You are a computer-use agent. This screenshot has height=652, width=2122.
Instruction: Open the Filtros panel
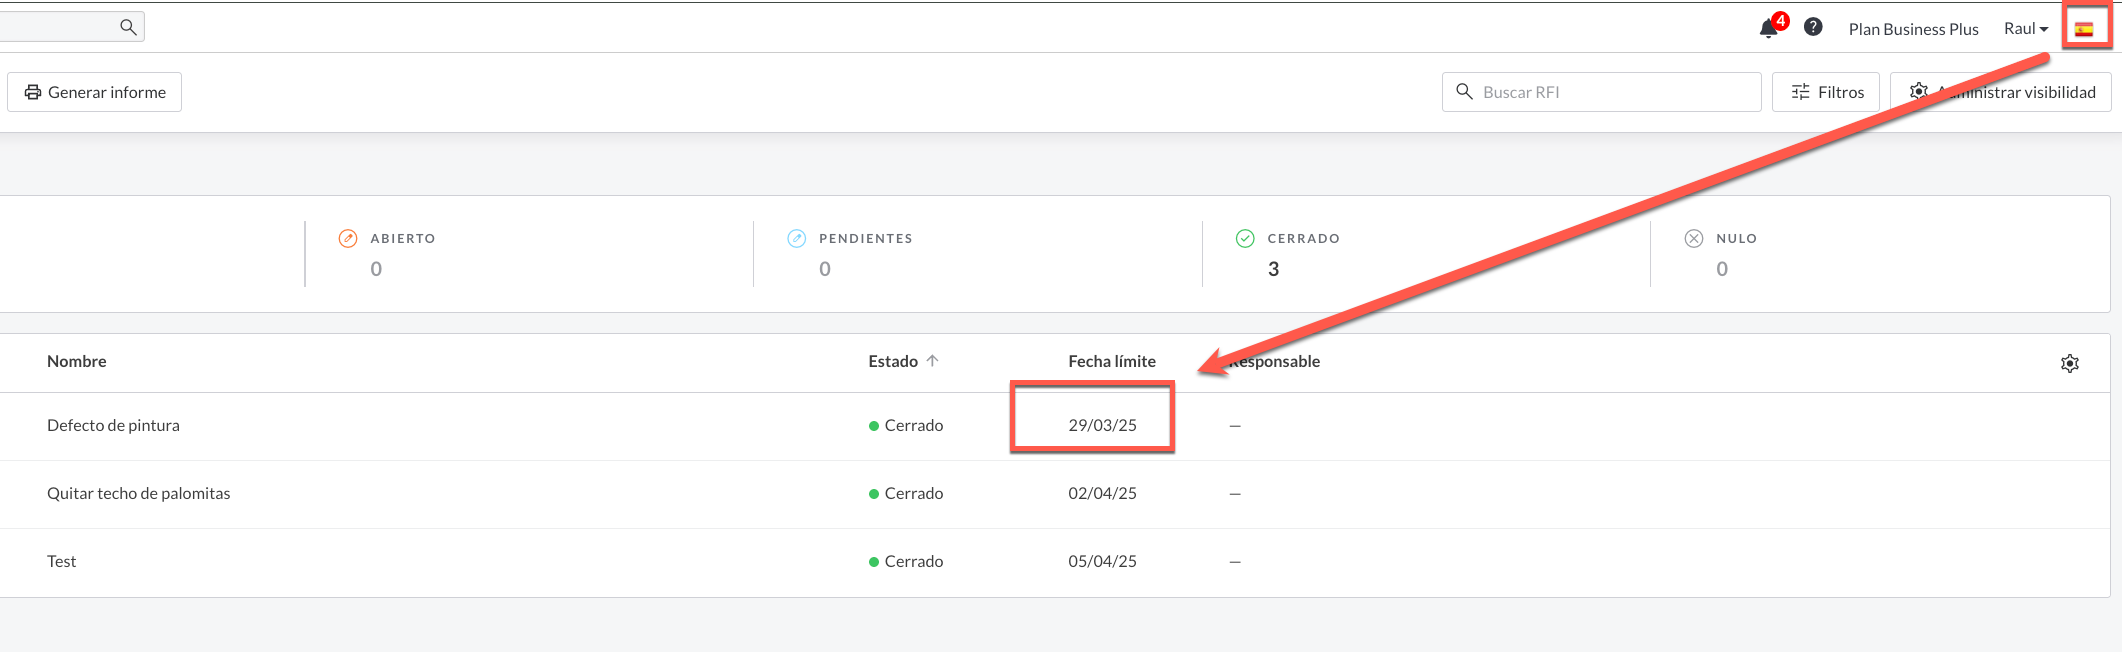click(1826, 92)
